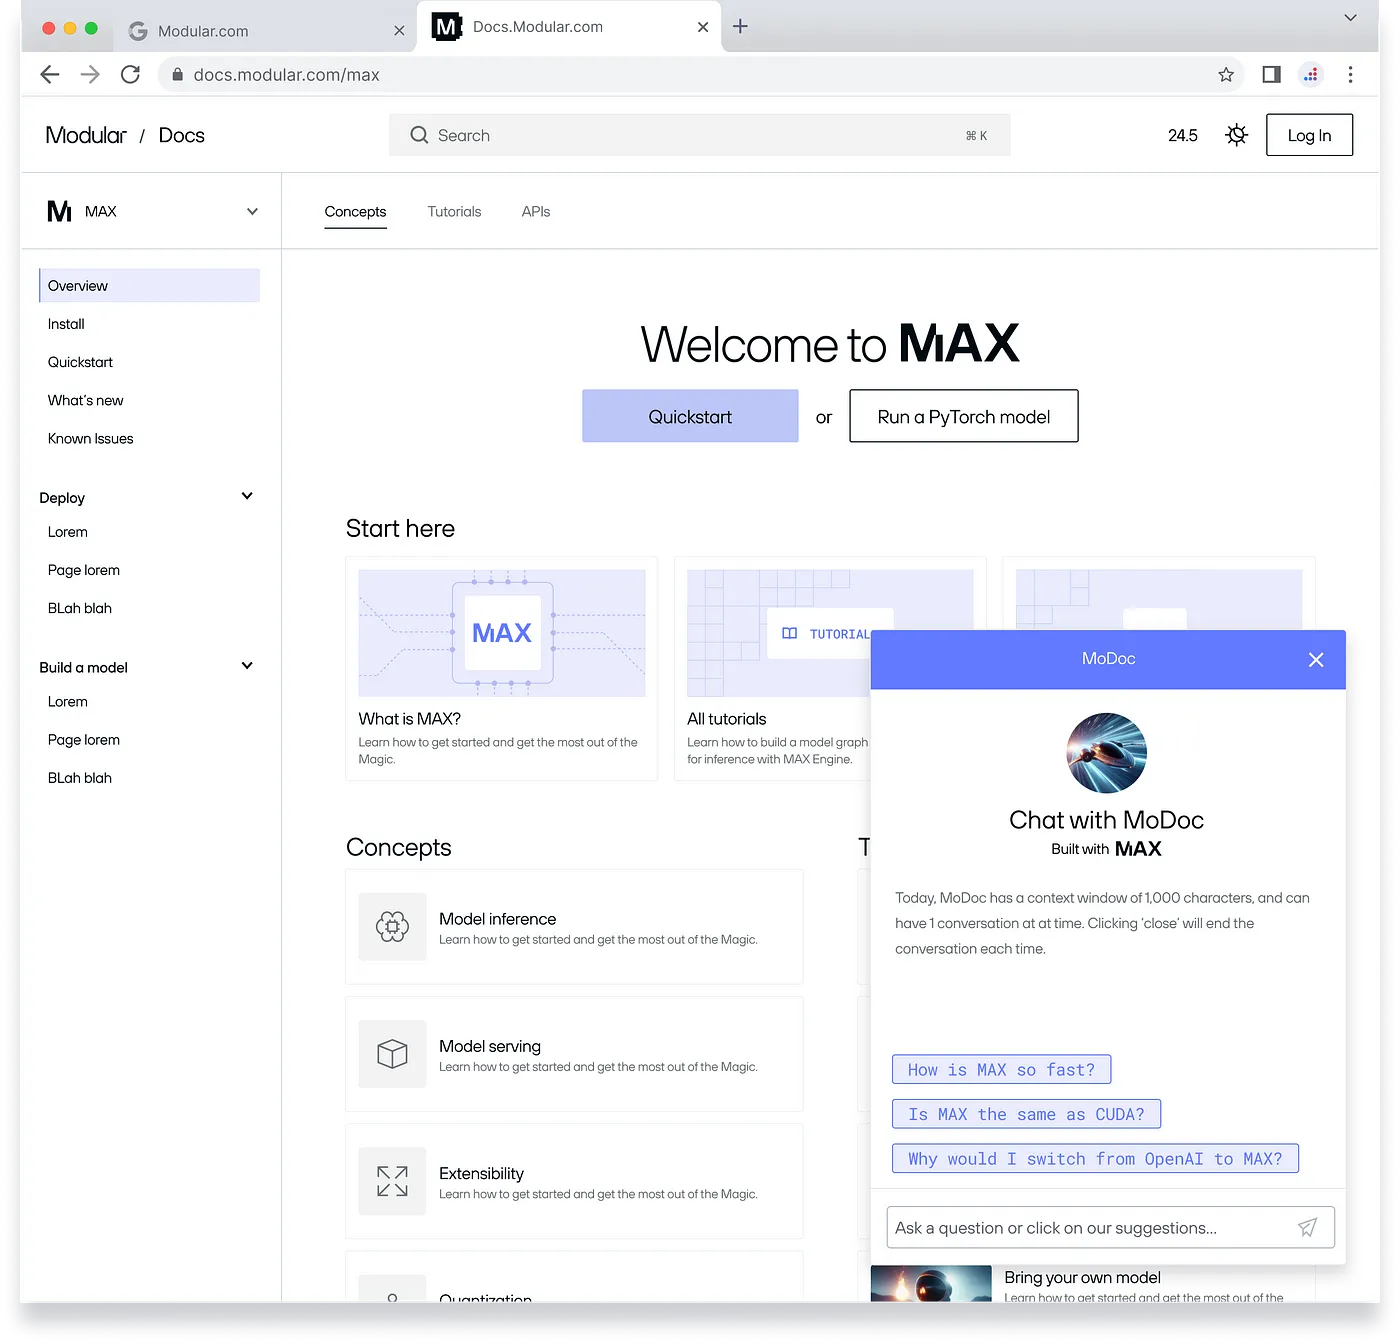
Task: Focus the docs Search field
Action: point(700,135)
